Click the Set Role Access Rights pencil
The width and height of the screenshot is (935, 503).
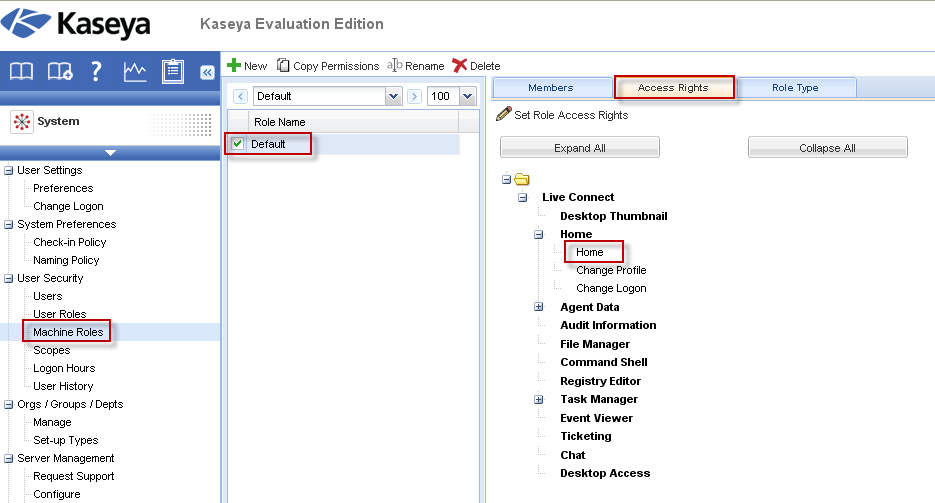tap(504, 115)
